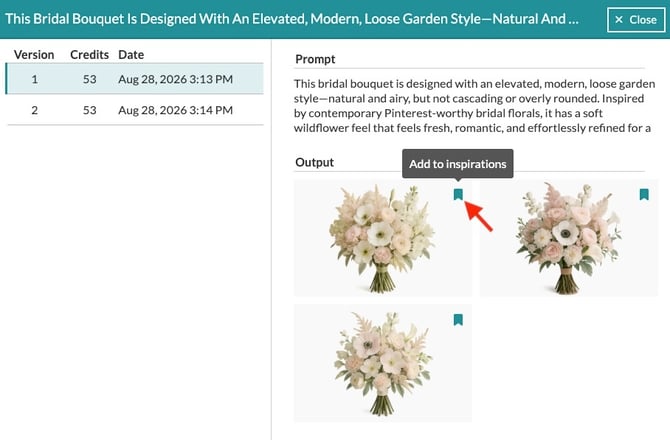670x440 pixels.
Task: Open the bottom bouquet output thumbnail
Action: point(383,363)
